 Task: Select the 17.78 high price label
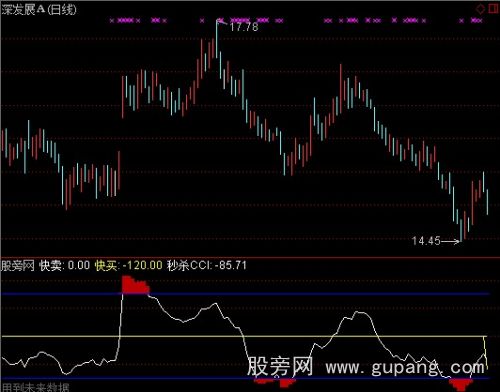244,27
